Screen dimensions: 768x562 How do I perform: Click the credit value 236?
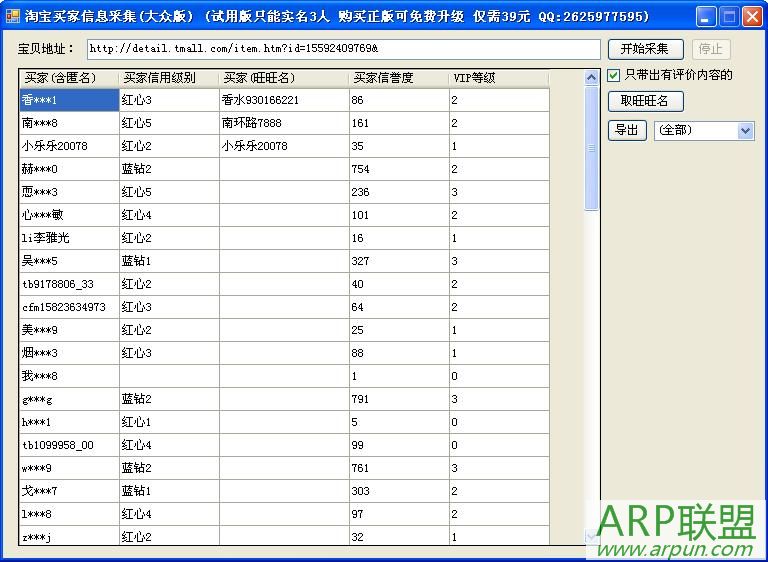[399, 192]
